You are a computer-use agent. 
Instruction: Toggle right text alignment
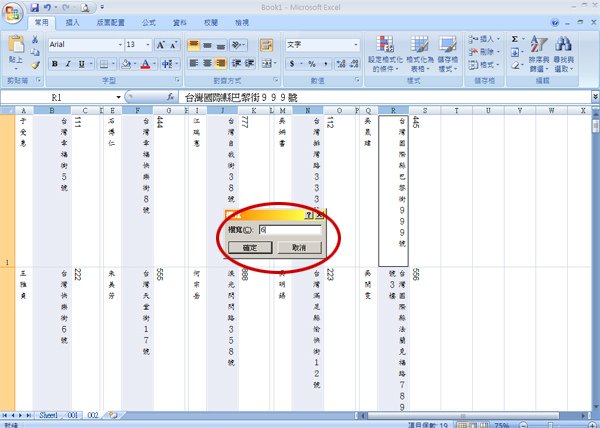click(x=220, y=63)
